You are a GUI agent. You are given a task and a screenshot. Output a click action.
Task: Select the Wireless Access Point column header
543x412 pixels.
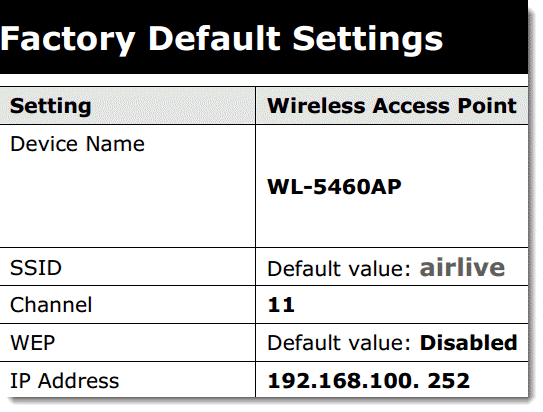click(392, 106)
